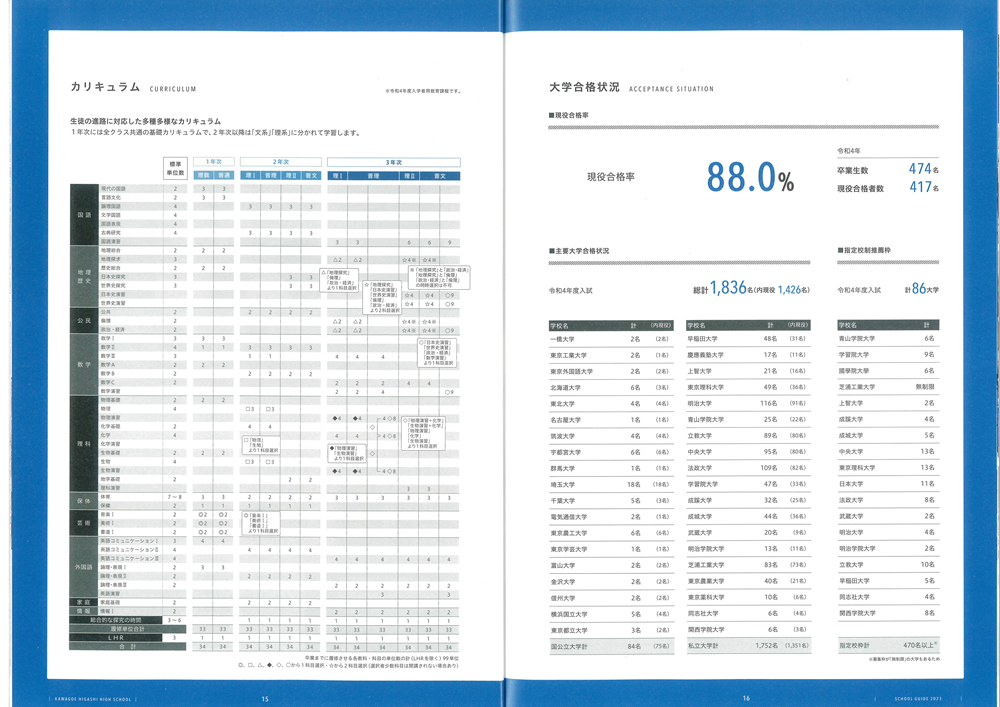Image resolution: width=1000 pixels, height=707 pixels.
Task: Select the 1,836 total figure
Action: pyautogui.click(x=728, y=288)
